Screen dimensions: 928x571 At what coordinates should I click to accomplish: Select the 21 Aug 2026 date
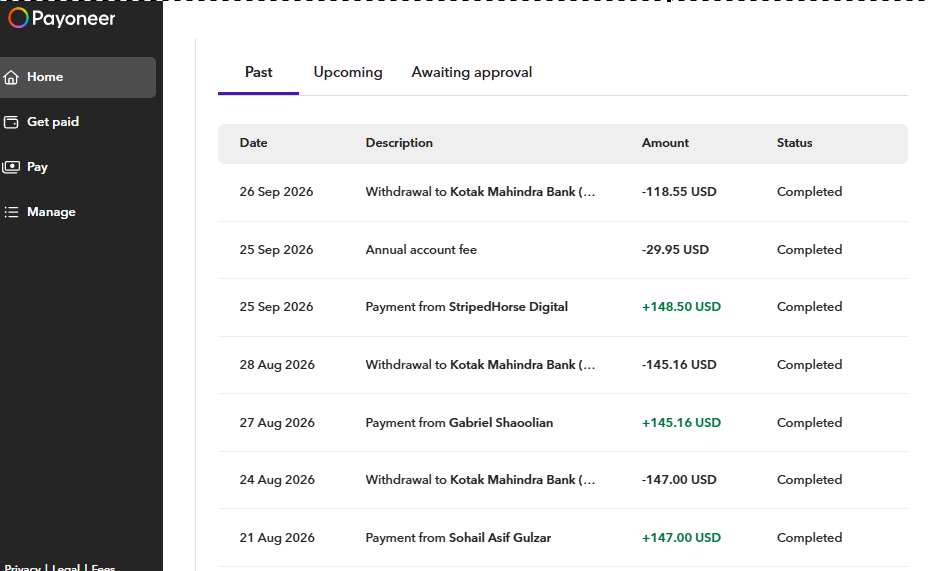[x=277, y=537]
